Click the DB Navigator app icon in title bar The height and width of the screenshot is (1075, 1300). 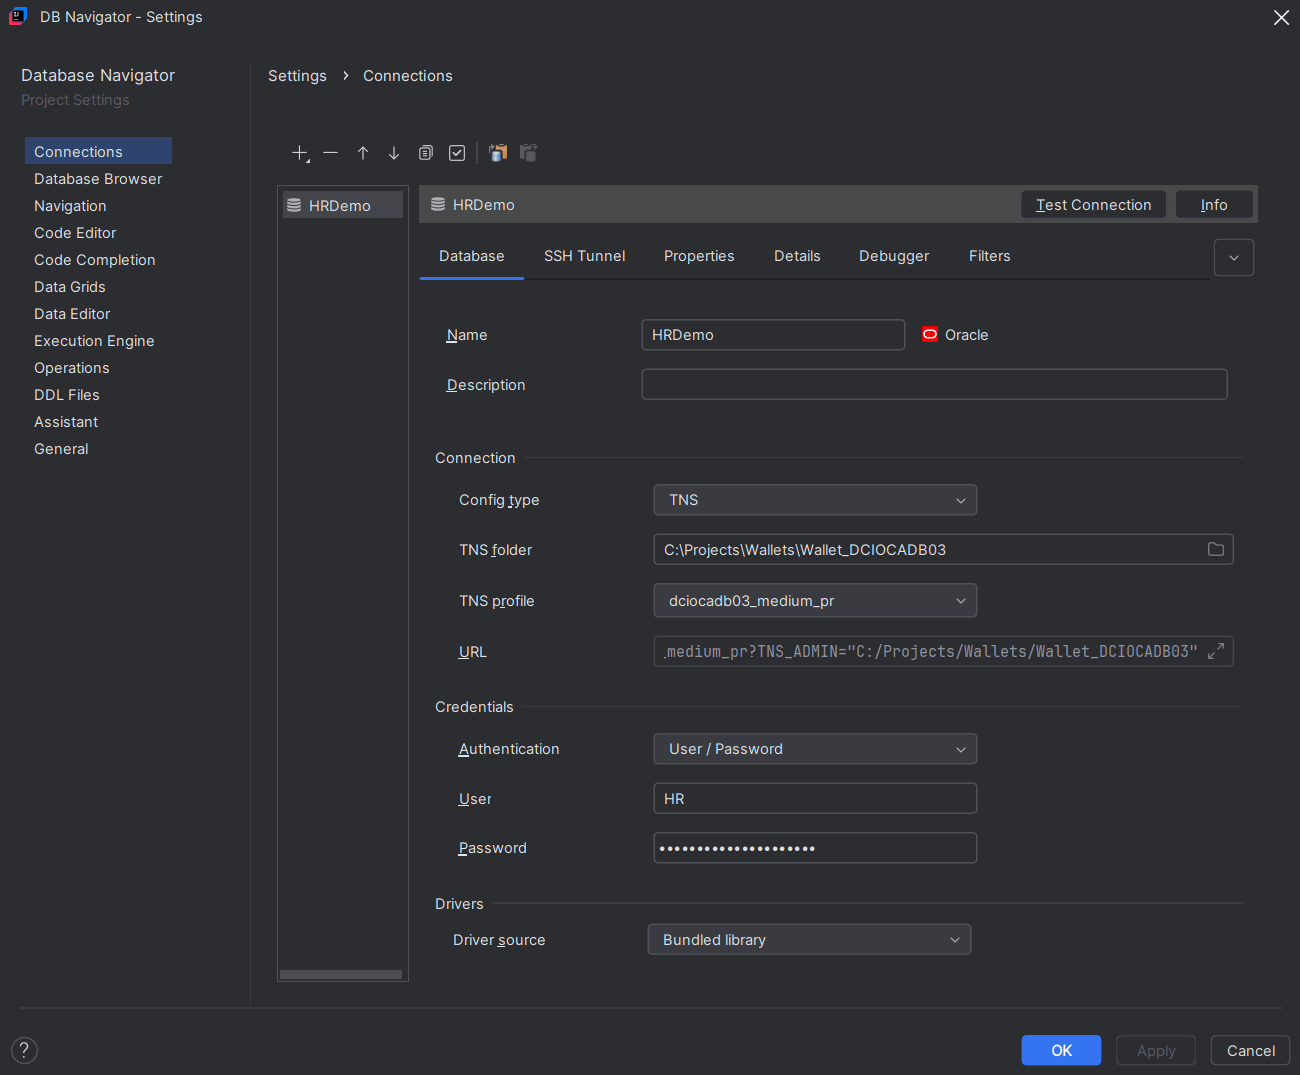coord(18,16)
